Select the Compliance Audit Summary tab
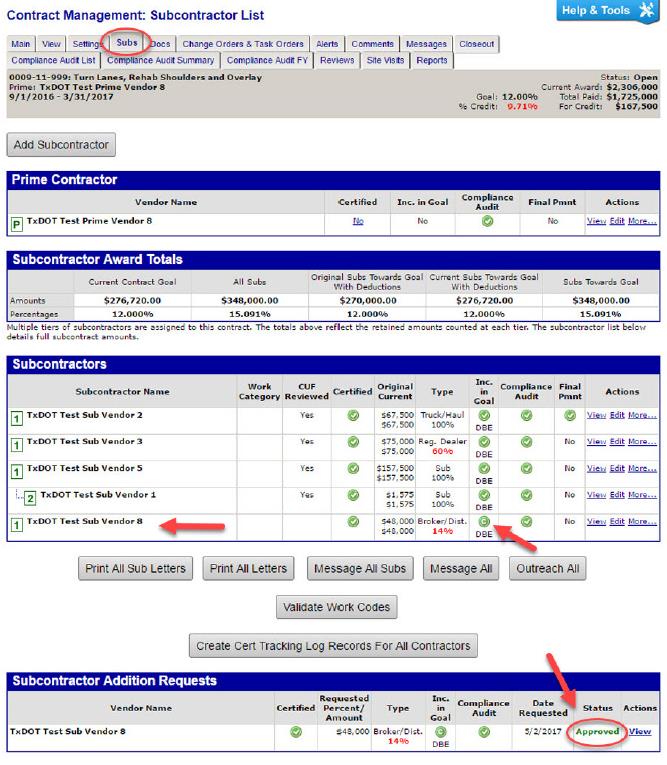This screenshot has width=667, height=765. pyautogui.click(x=160, y=60)
